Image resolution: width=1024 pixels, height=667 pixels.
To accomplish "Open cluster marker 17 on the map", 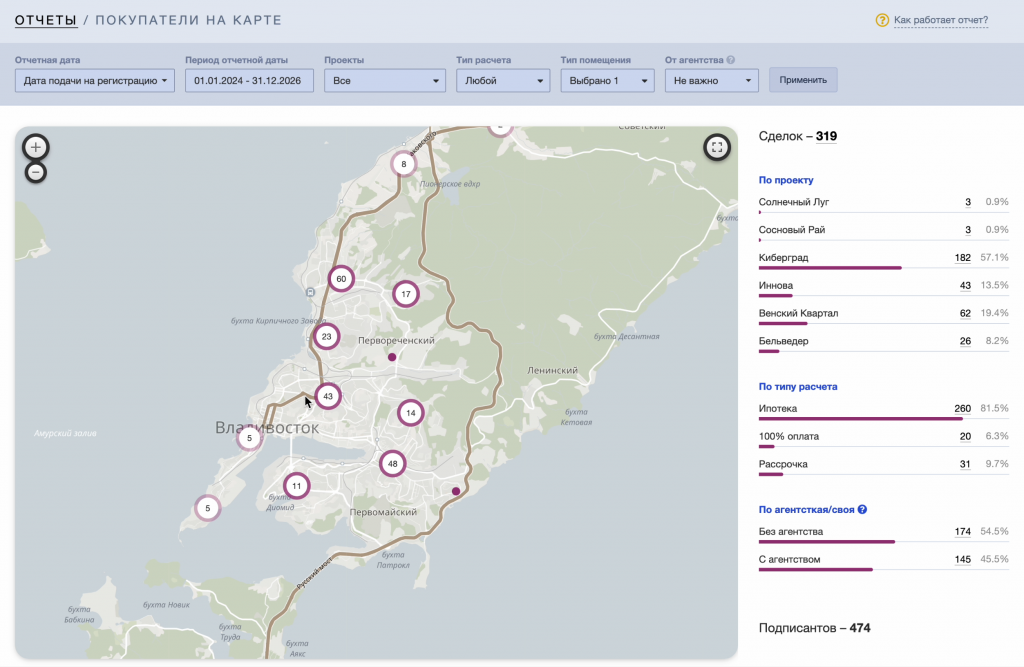I will (x=405, y=294).
